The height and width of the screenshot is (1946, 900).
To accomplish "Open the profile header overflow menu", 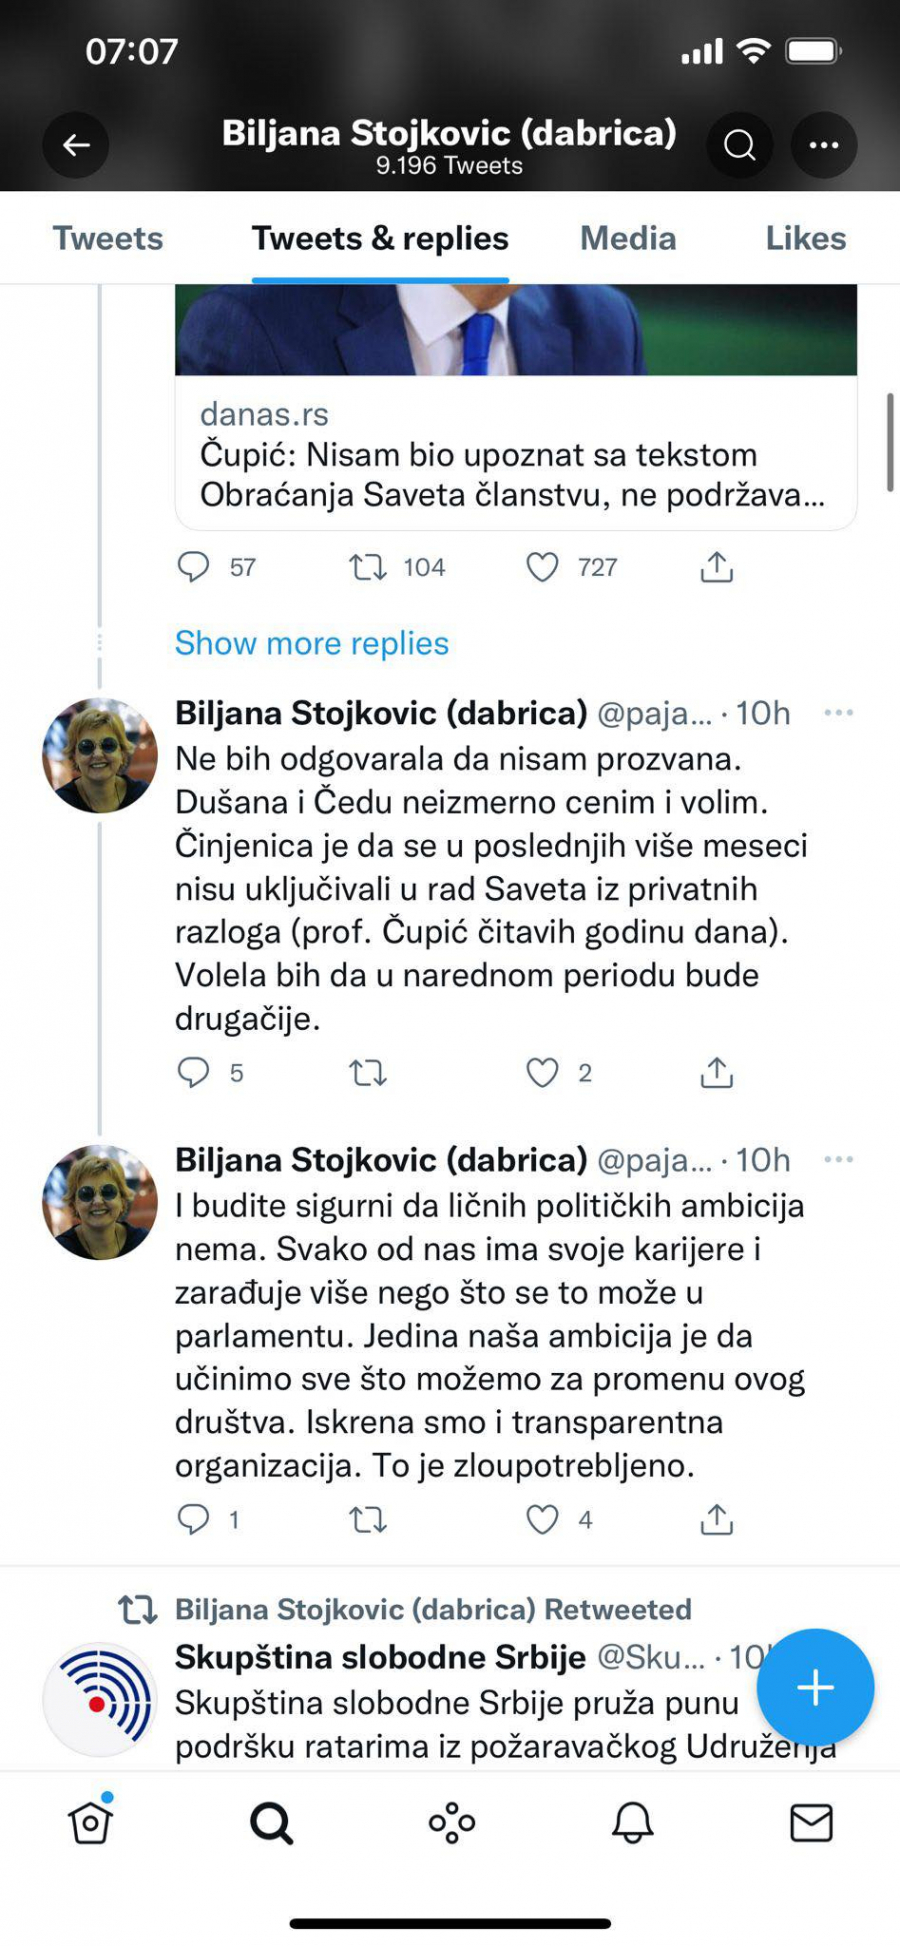I will pos(823,145).
